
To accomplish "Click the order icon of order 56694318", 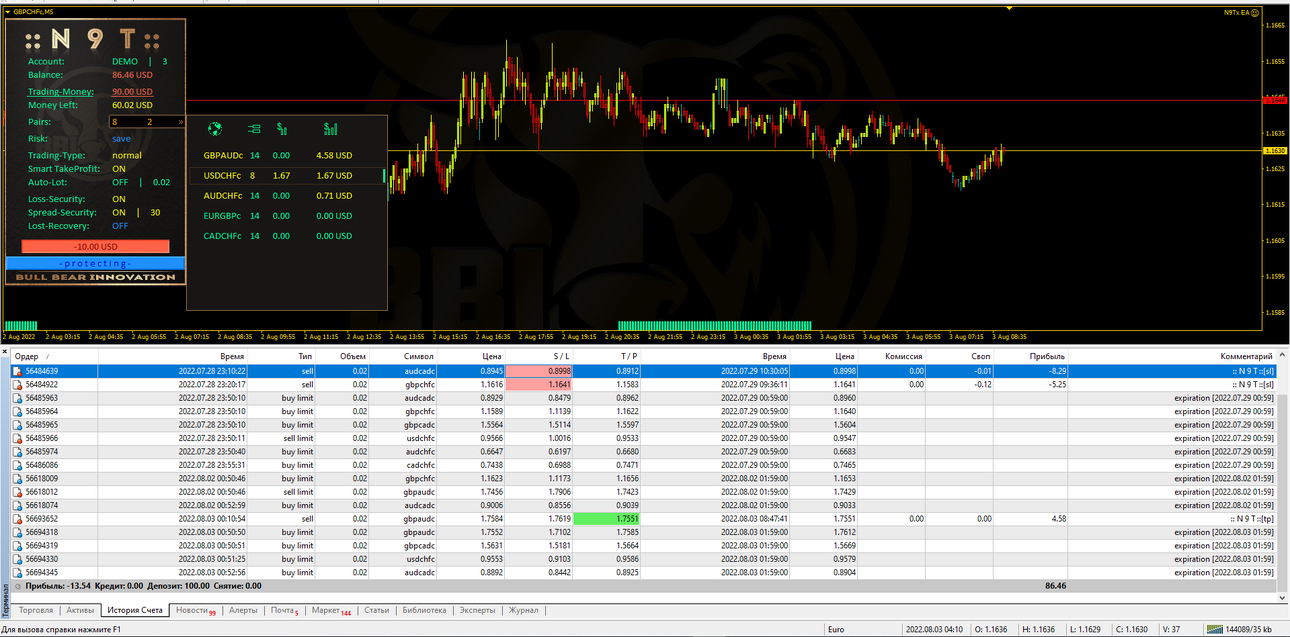I will [x=17, y=533].
